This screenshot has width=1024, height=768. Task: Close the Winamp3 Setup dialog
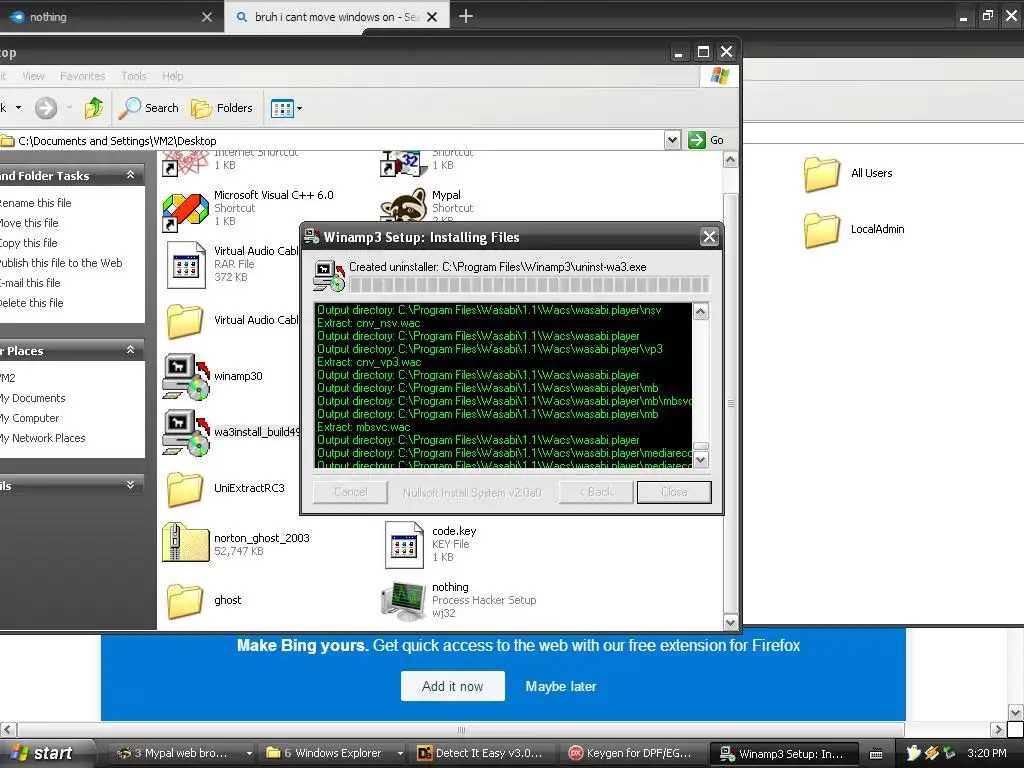pos(709,236)
